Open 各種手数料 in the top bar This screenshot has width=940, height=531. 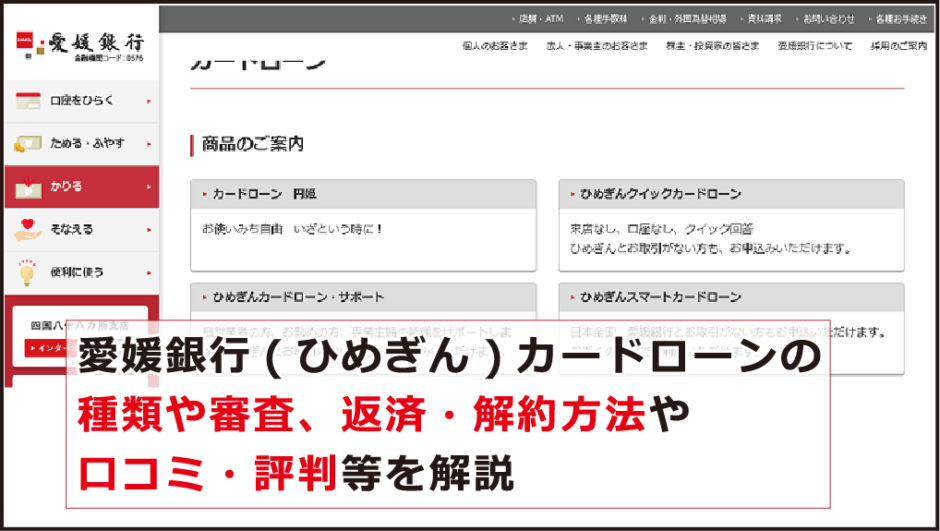coord(607,19)
